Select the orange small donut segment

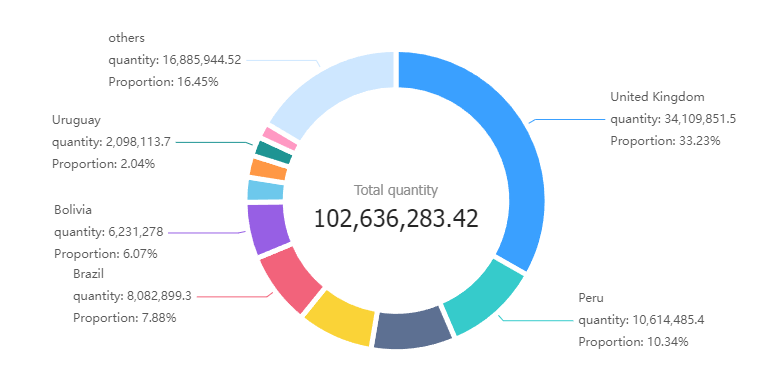268,169
